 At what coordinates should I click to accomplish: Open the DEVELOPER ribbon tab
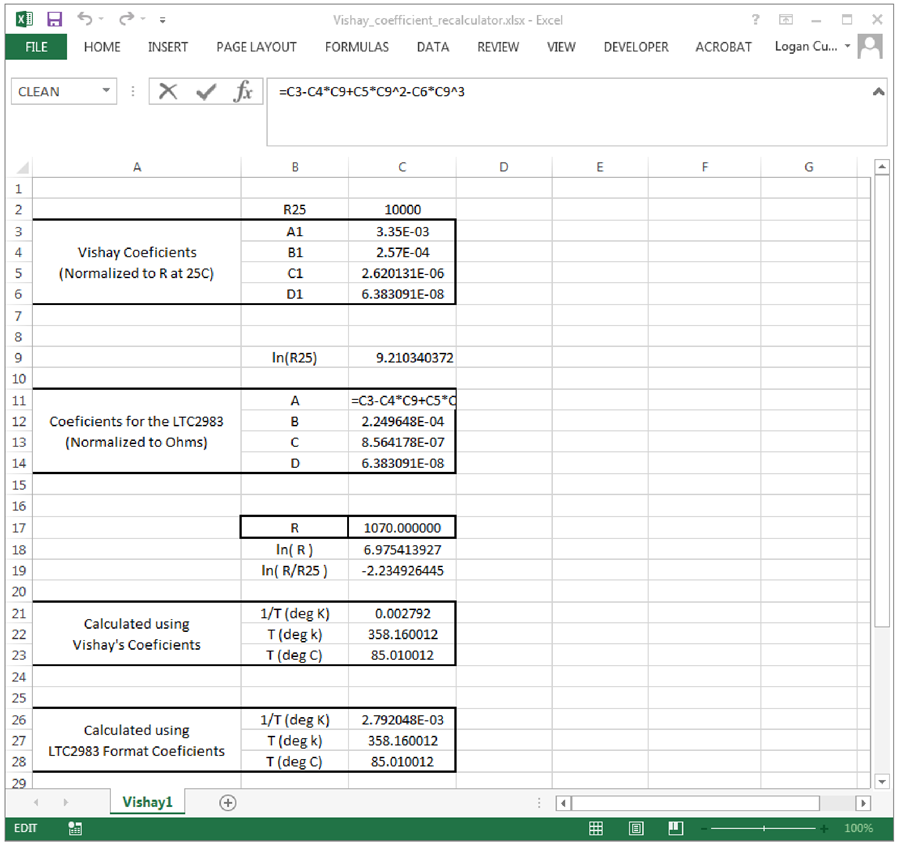(636, 47)
